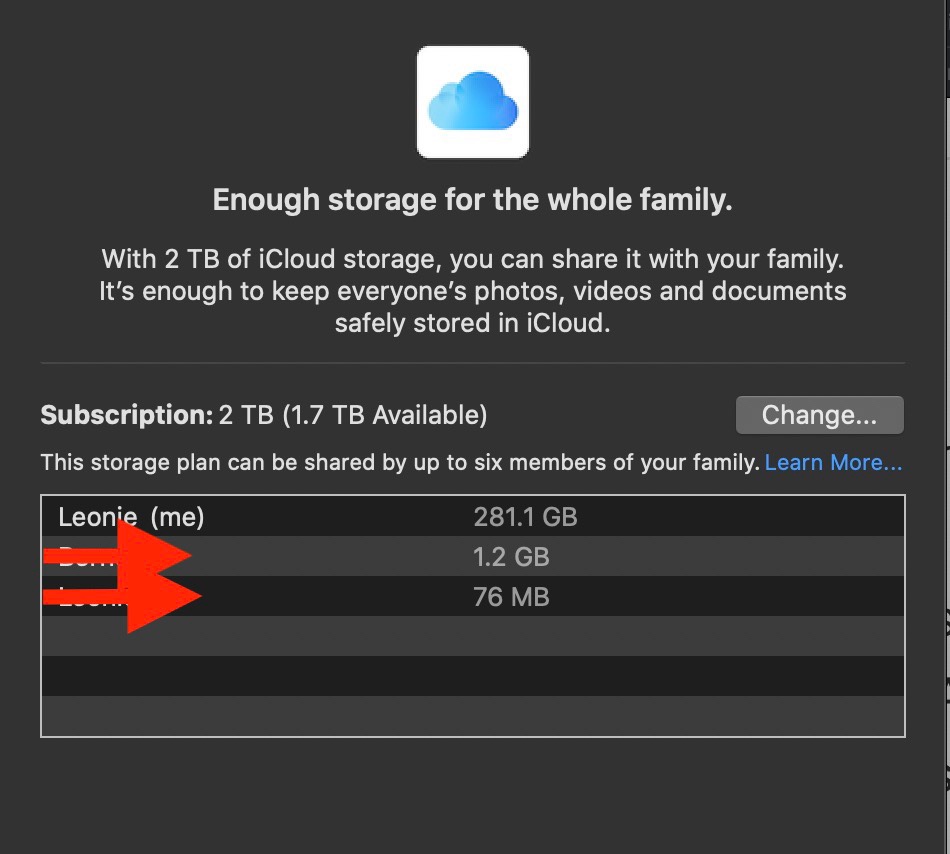Click the iCloud cloud icon

pyautogui.click(x=472, y=102)
